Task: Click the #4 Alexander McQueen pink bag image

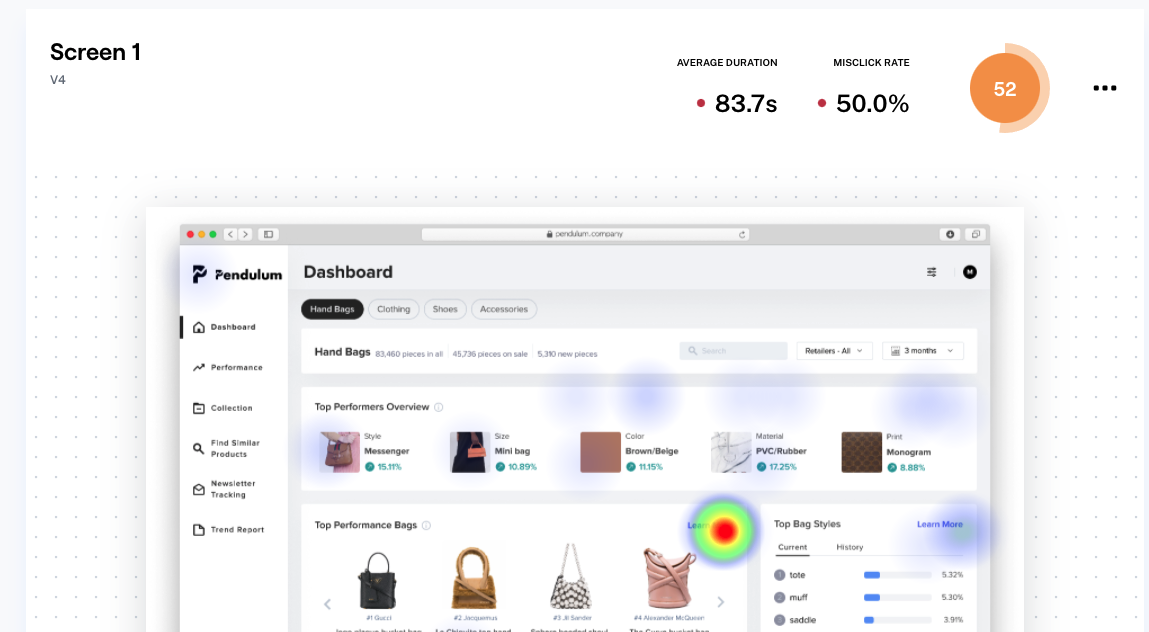Action: point(668,578)
